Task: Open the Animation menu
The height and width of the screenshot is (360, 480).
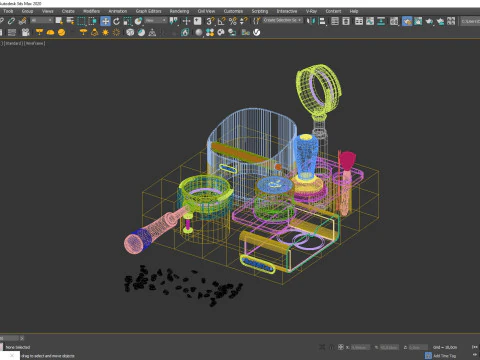Action: 118,11
